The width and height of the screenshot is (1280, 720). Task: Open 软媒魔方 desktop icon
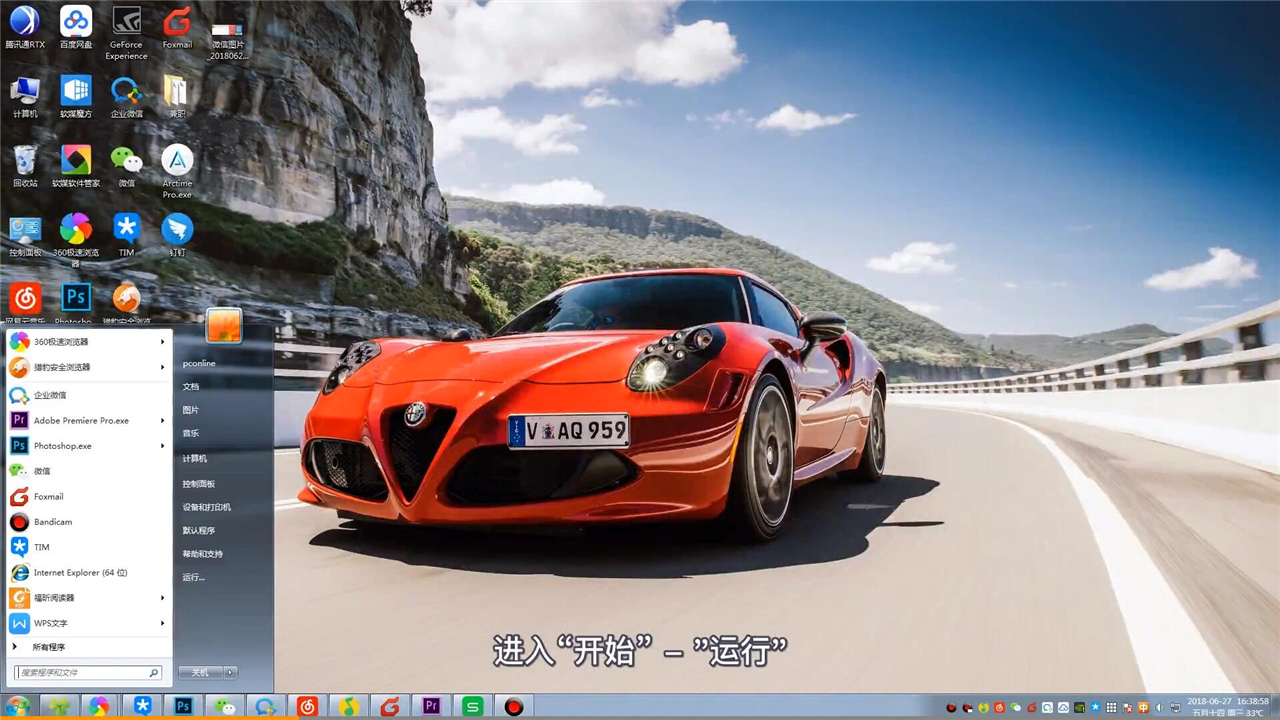click(76, 91)
